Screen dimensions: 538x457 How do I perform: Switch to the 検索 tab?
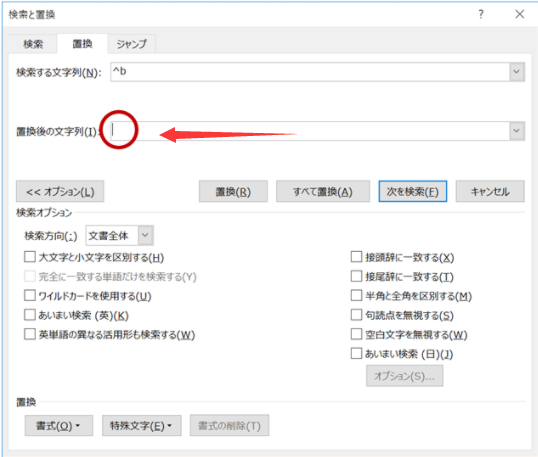[33, 44]
